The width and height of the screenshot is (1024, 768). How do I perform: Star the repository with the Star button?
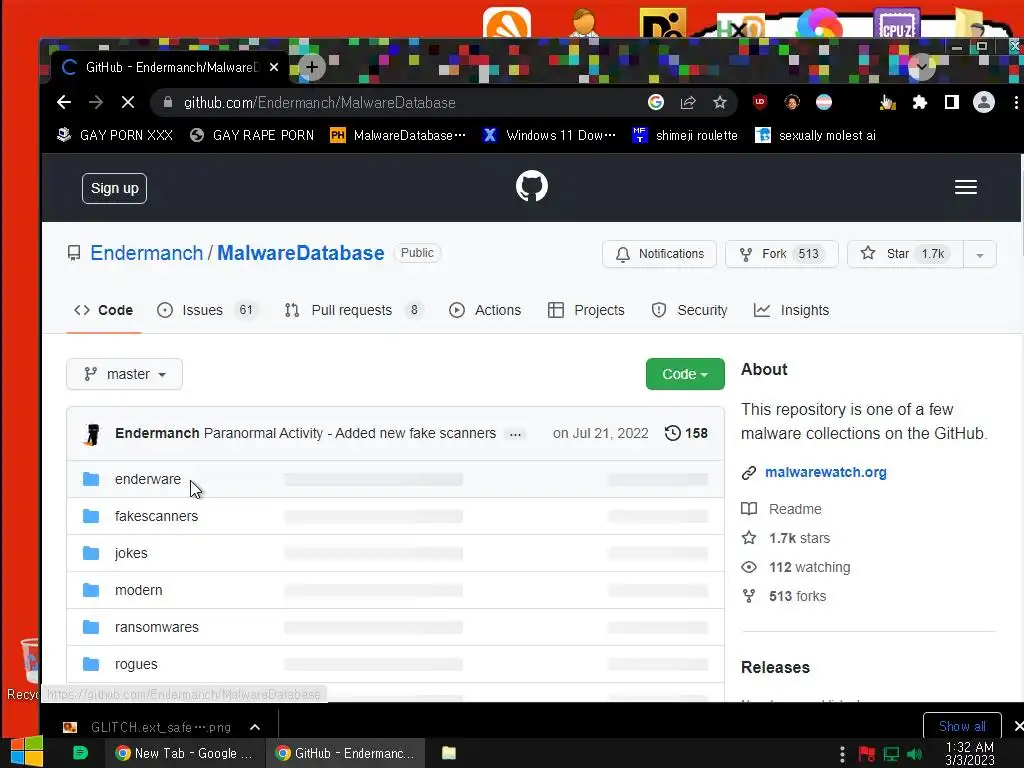(x=905, y=254)
